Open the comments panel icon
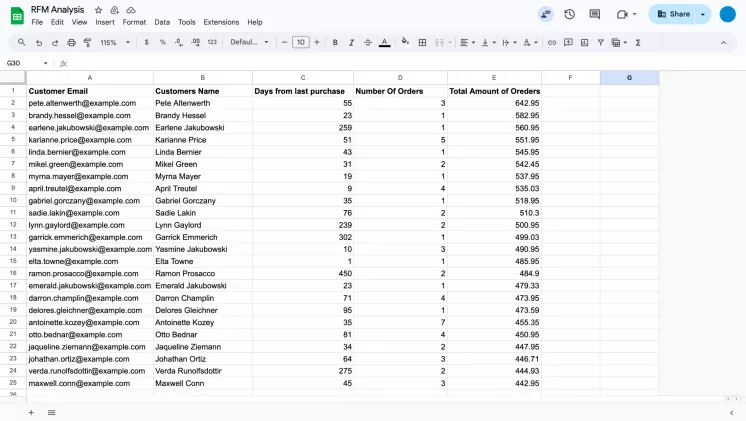The image size is (746, 421). (x=595, y=14)
